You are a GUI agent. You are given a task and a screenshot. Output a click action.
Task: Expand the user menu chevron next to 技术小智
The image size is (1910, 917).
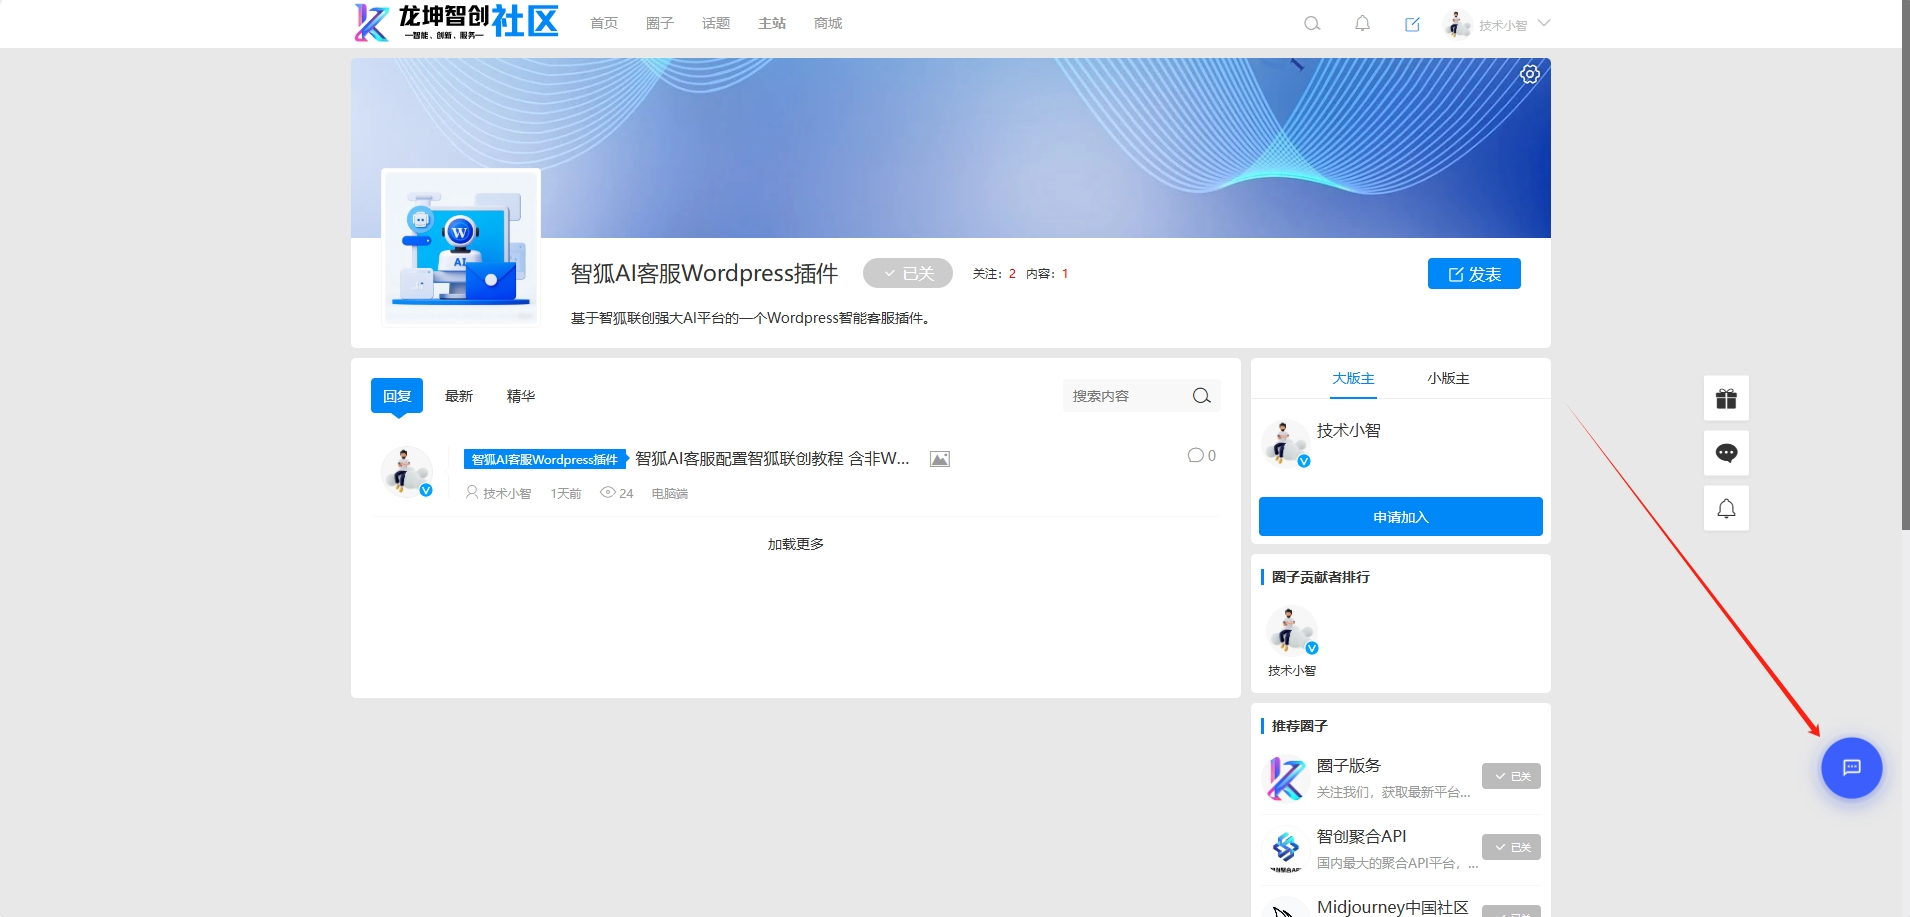tap(1543, 23)
